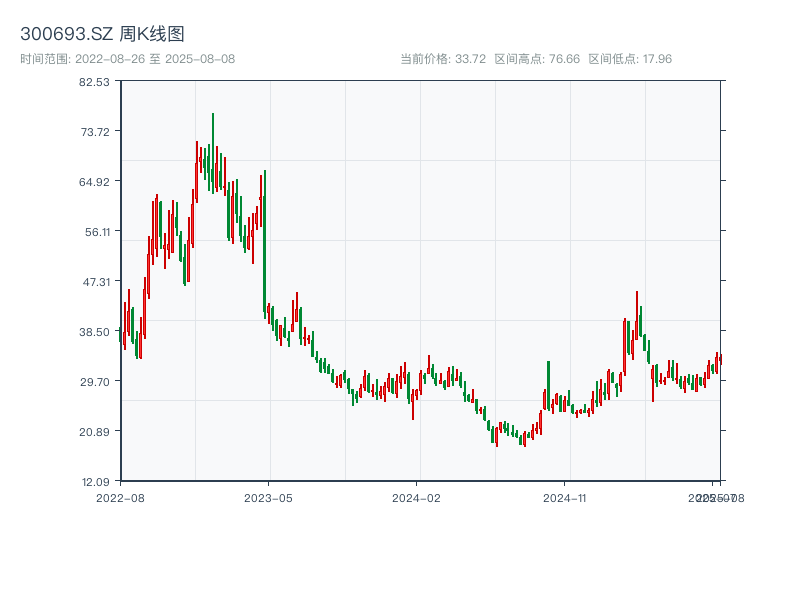Click x-axis label 2024-02

coord(416,498)
